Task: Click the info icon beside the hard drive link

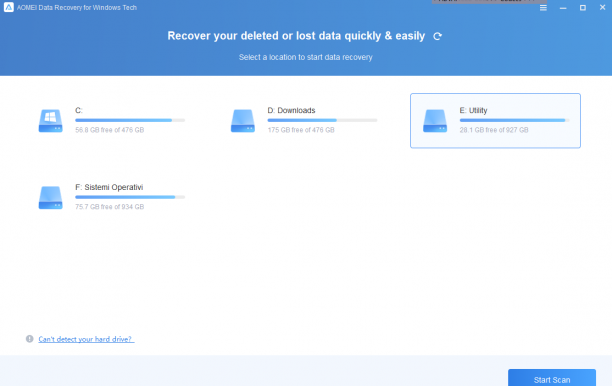Action: click(30, 339)
